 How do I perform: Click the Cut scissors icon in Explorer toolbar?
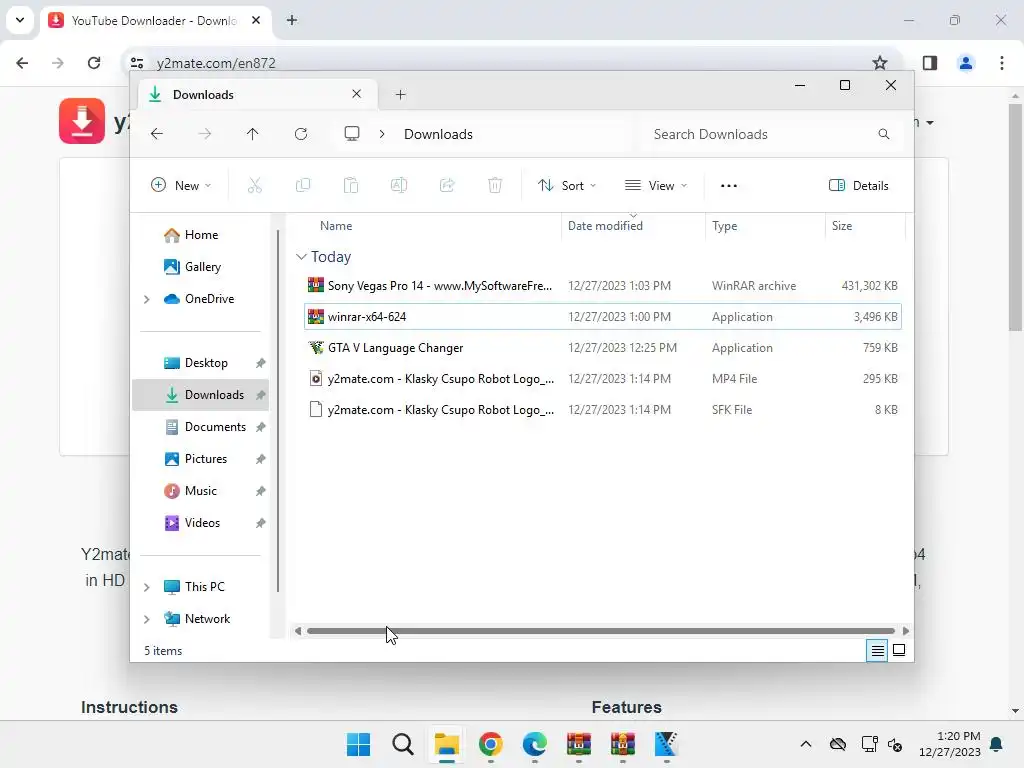click(x=255, y=185)
